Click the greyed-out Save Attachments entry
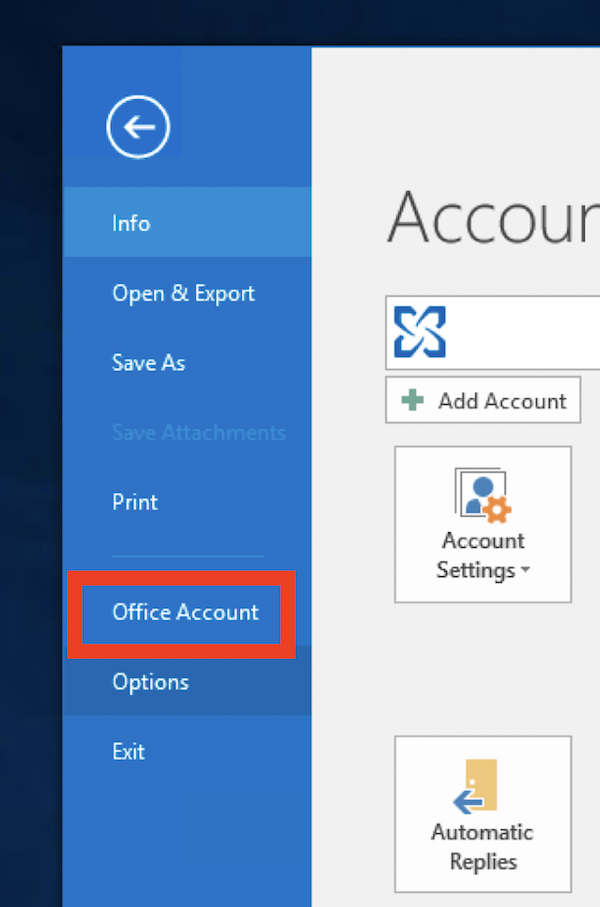This screenshot has height=907, width=600. point(198,433)
